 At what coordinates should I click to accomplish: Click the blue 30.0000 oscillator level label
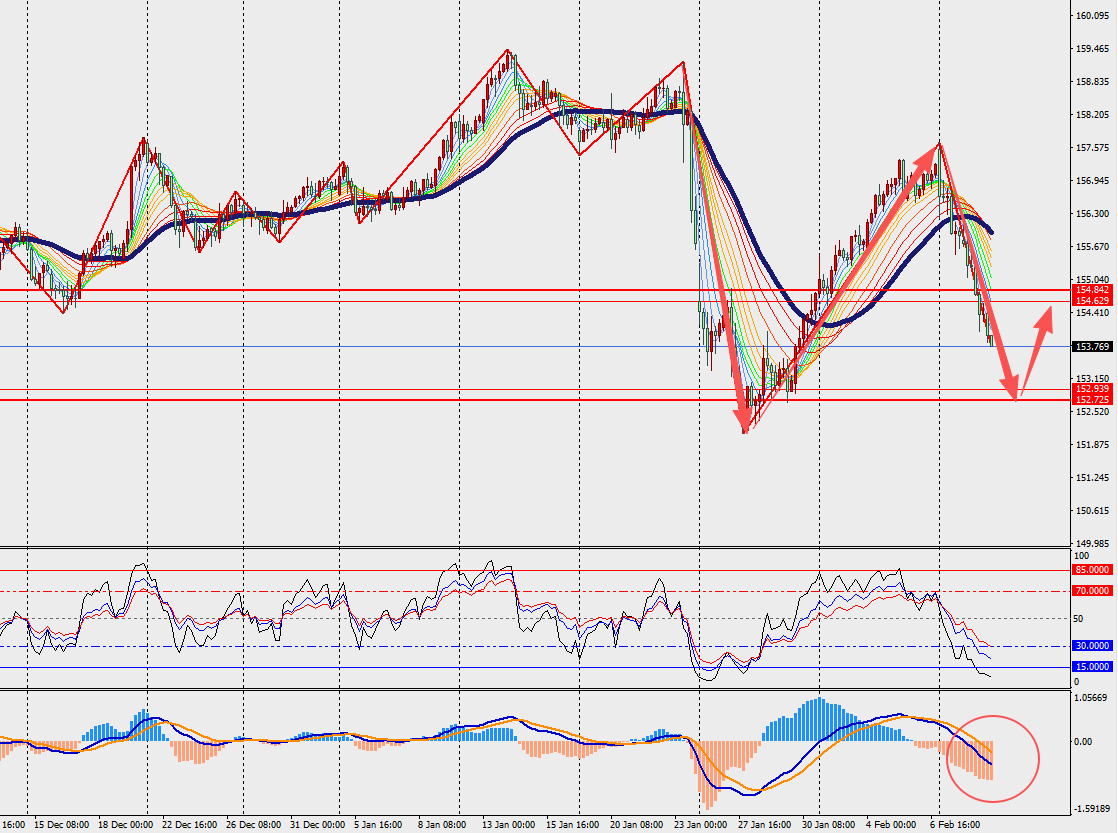[1092, 646]
